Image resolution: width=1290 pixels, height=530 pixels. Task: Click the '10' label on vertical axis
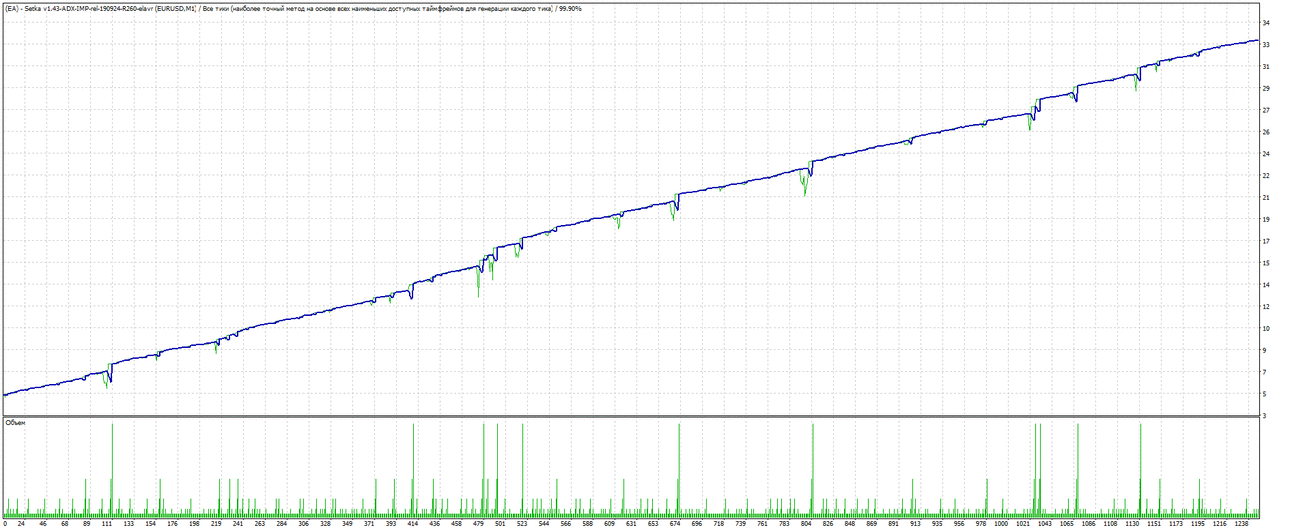1265,328
